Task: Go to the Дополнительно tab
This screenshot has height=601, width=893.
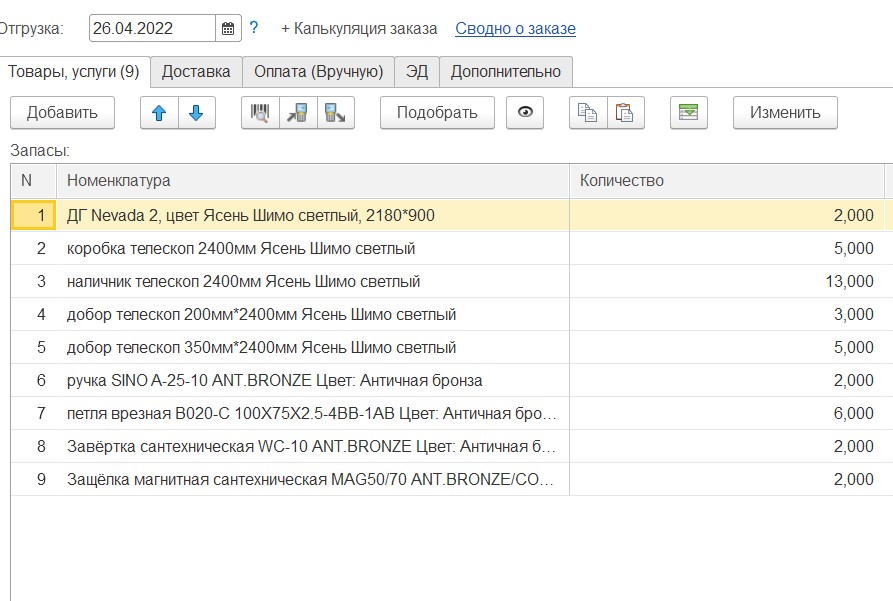Action: 506,71
